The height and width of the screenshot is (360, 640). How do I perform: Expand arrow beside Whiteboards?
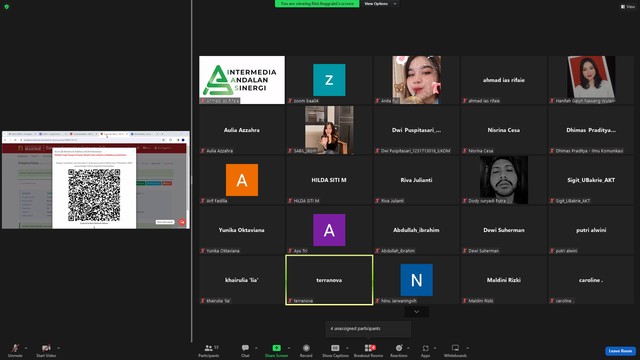click(x=467, y=348)
